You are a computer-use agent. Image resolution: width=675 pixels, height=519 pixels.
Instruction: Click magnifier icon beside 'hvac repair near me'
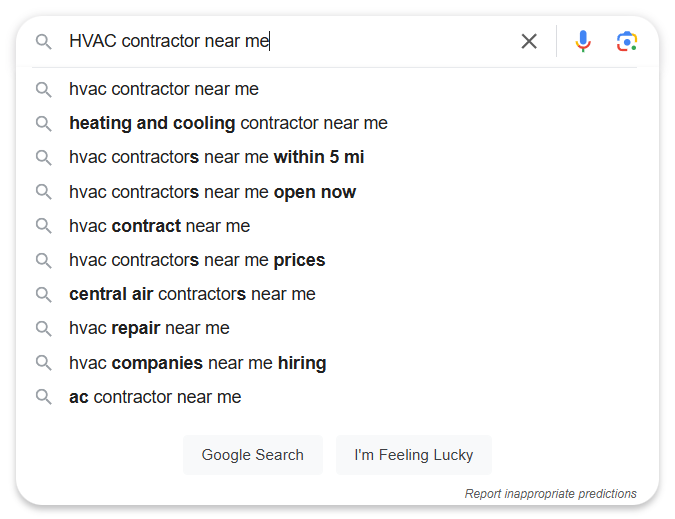(43, 328)
